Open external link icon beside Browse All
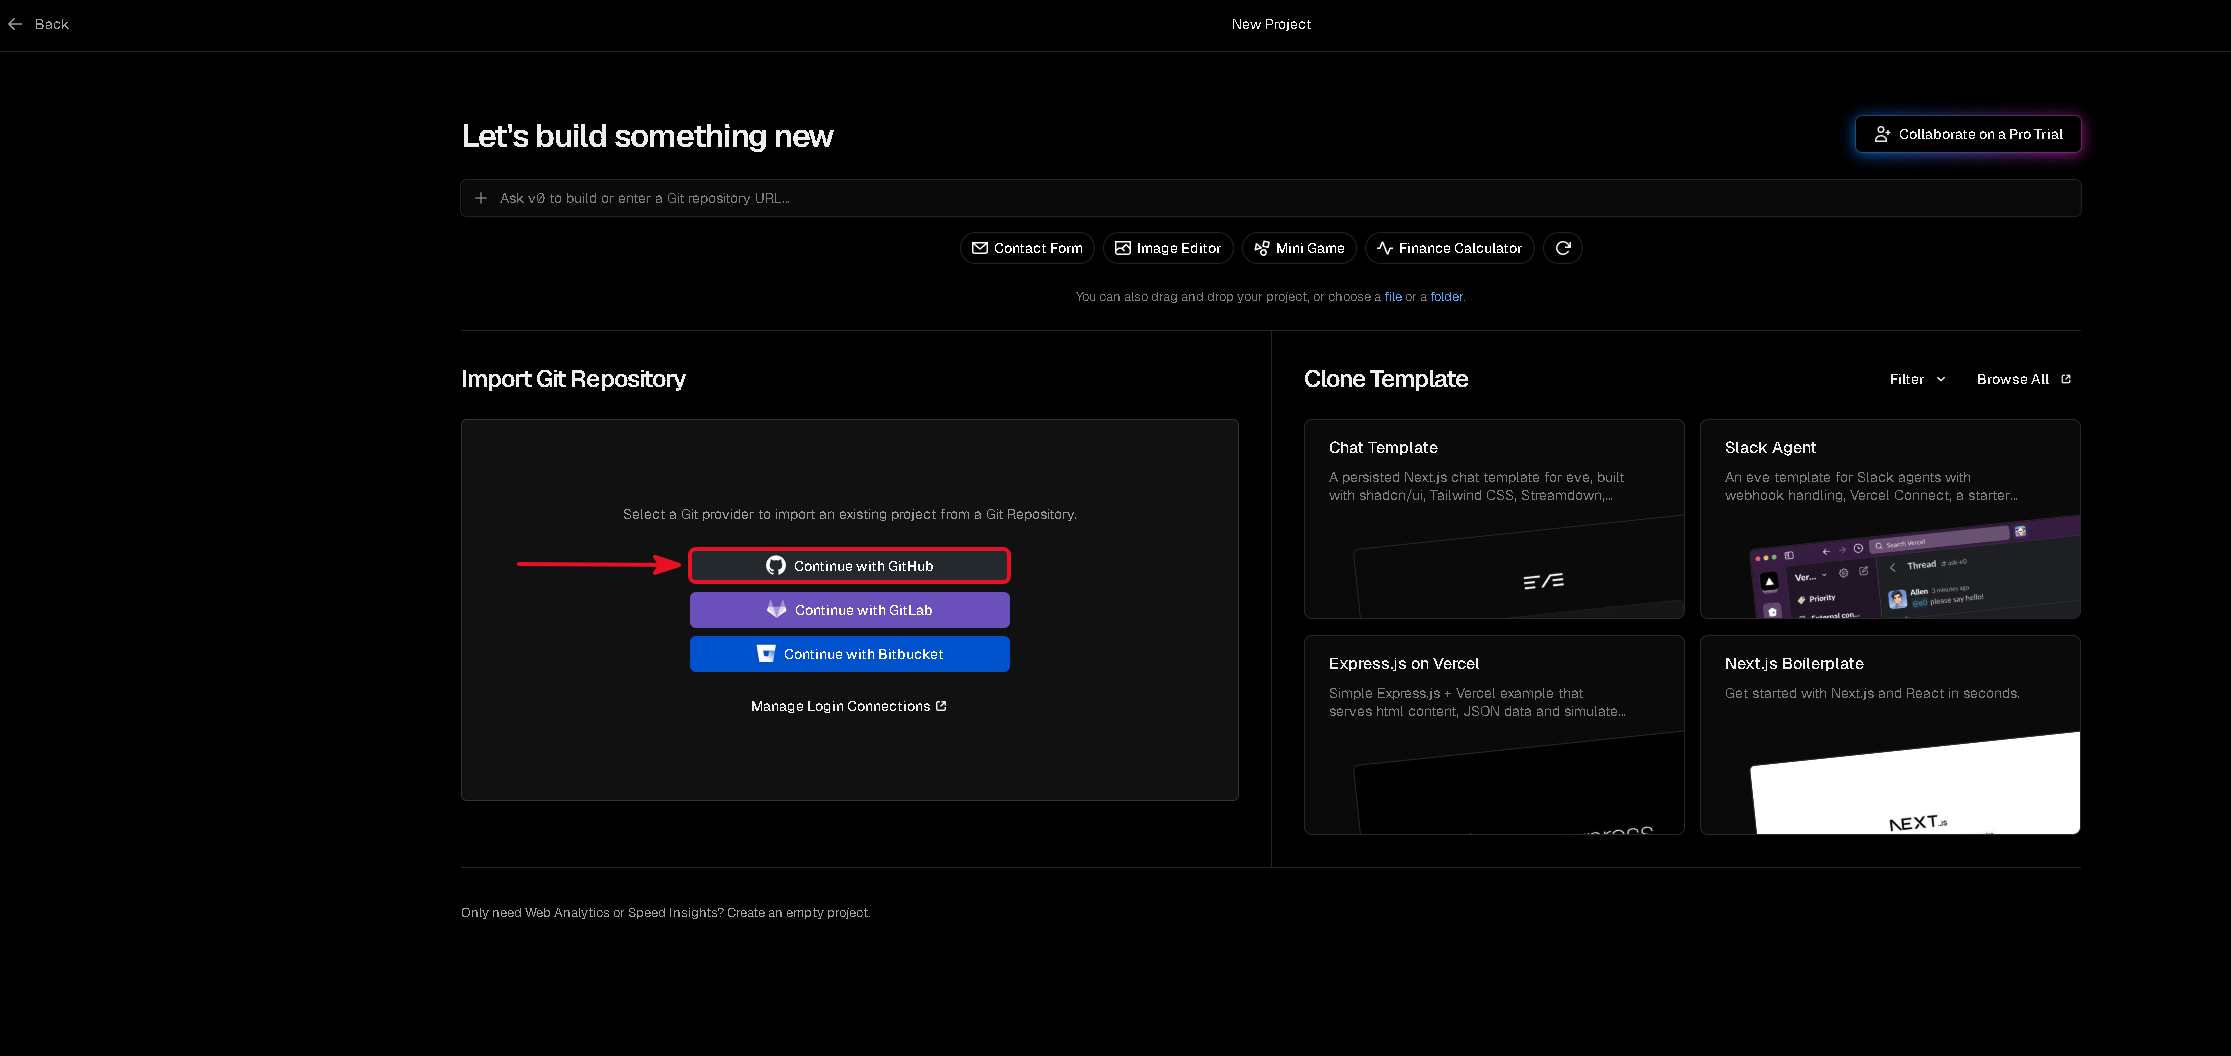The height and width of the screenshot is (1056, 2231). (2066, 379)
